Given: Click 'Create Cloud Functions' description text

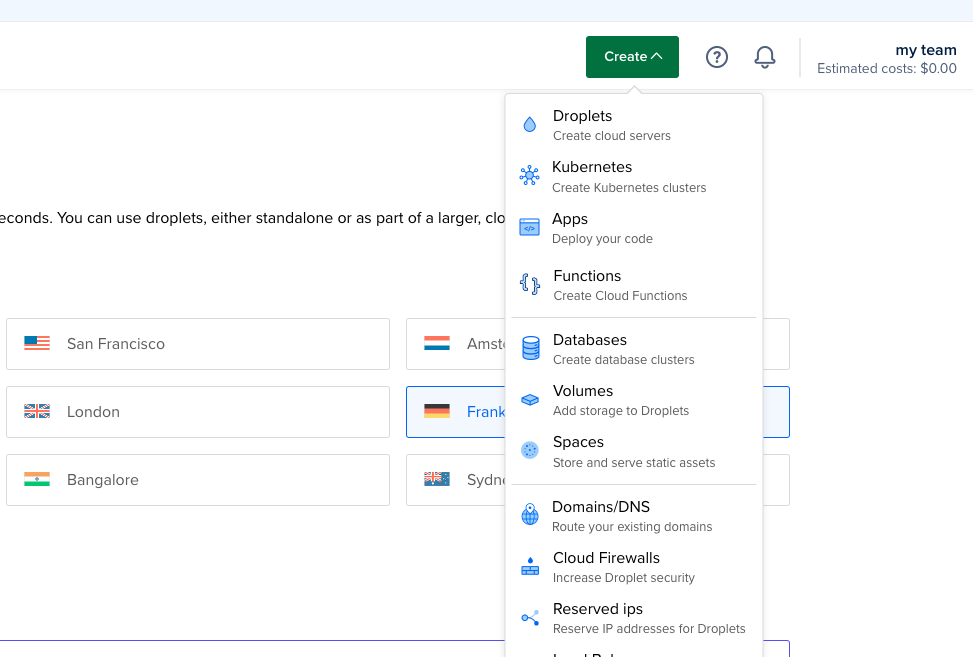Looking at the screenshot, I should [620, 296].
